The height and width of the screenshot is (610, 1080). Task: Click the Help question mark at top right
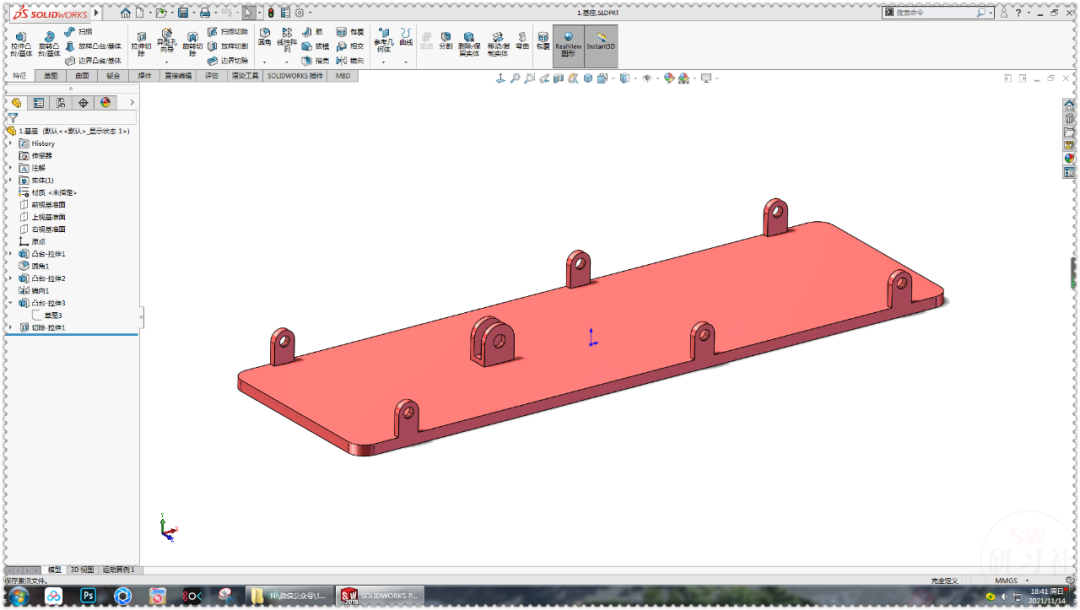point(1018,12)
